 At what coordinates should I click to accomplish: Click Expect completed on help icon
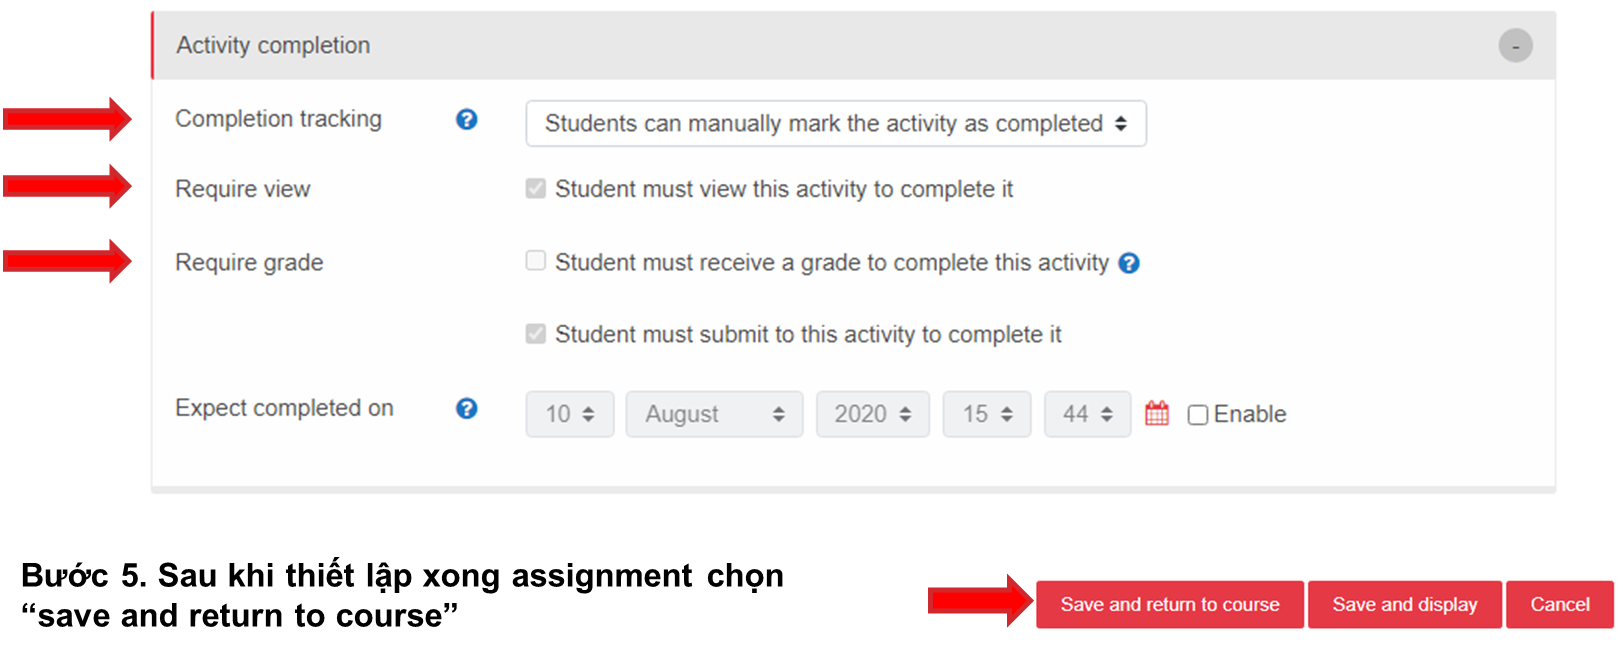click(x=466, y=408)
